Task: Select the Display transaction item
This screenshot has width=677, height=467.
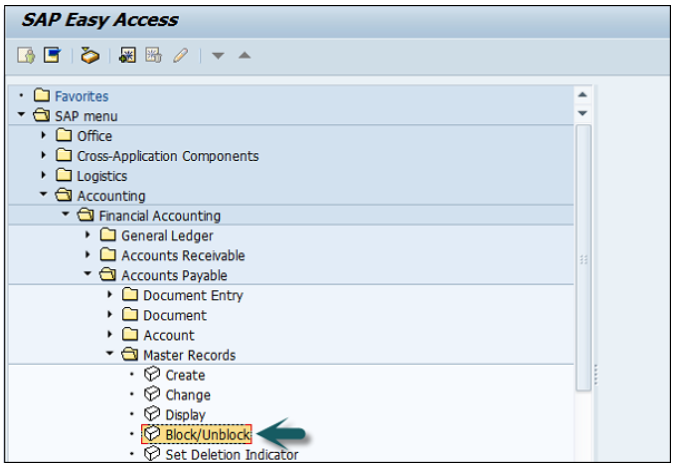Action: [185, 415]
